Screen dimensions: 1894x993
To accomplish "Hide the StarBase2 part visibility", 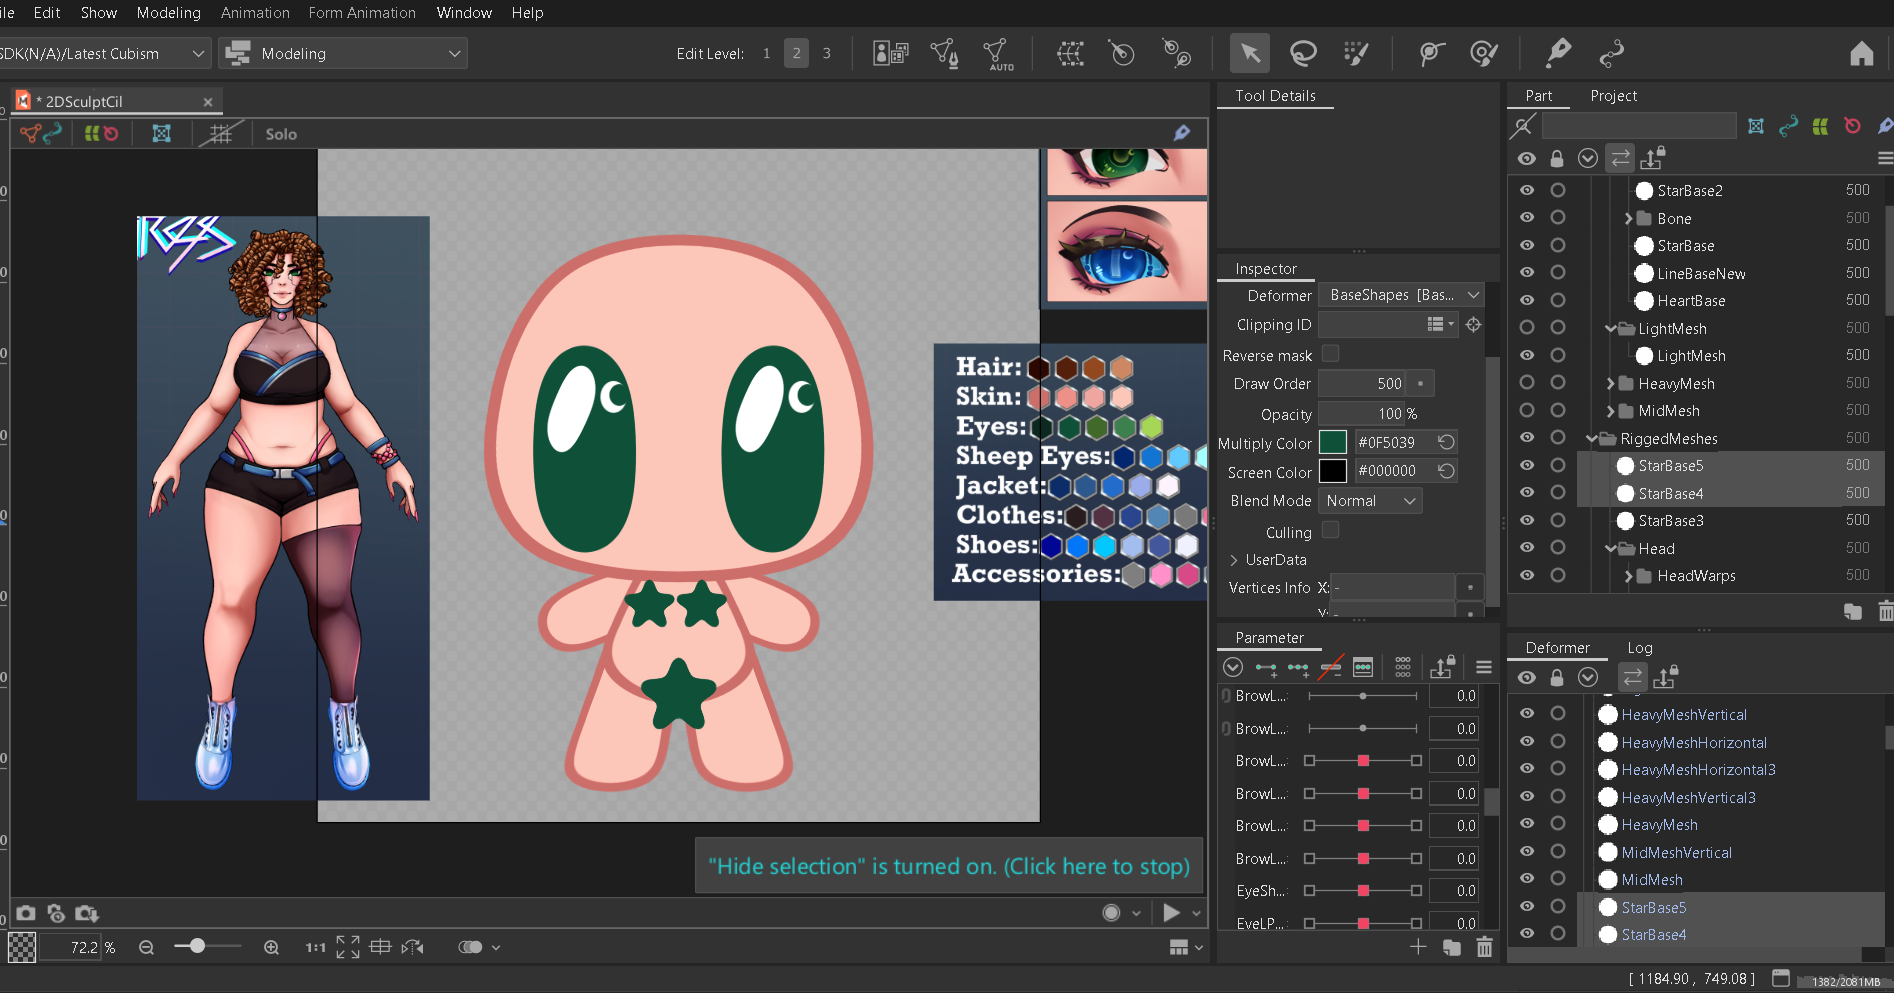I will tap(1526, 190).
